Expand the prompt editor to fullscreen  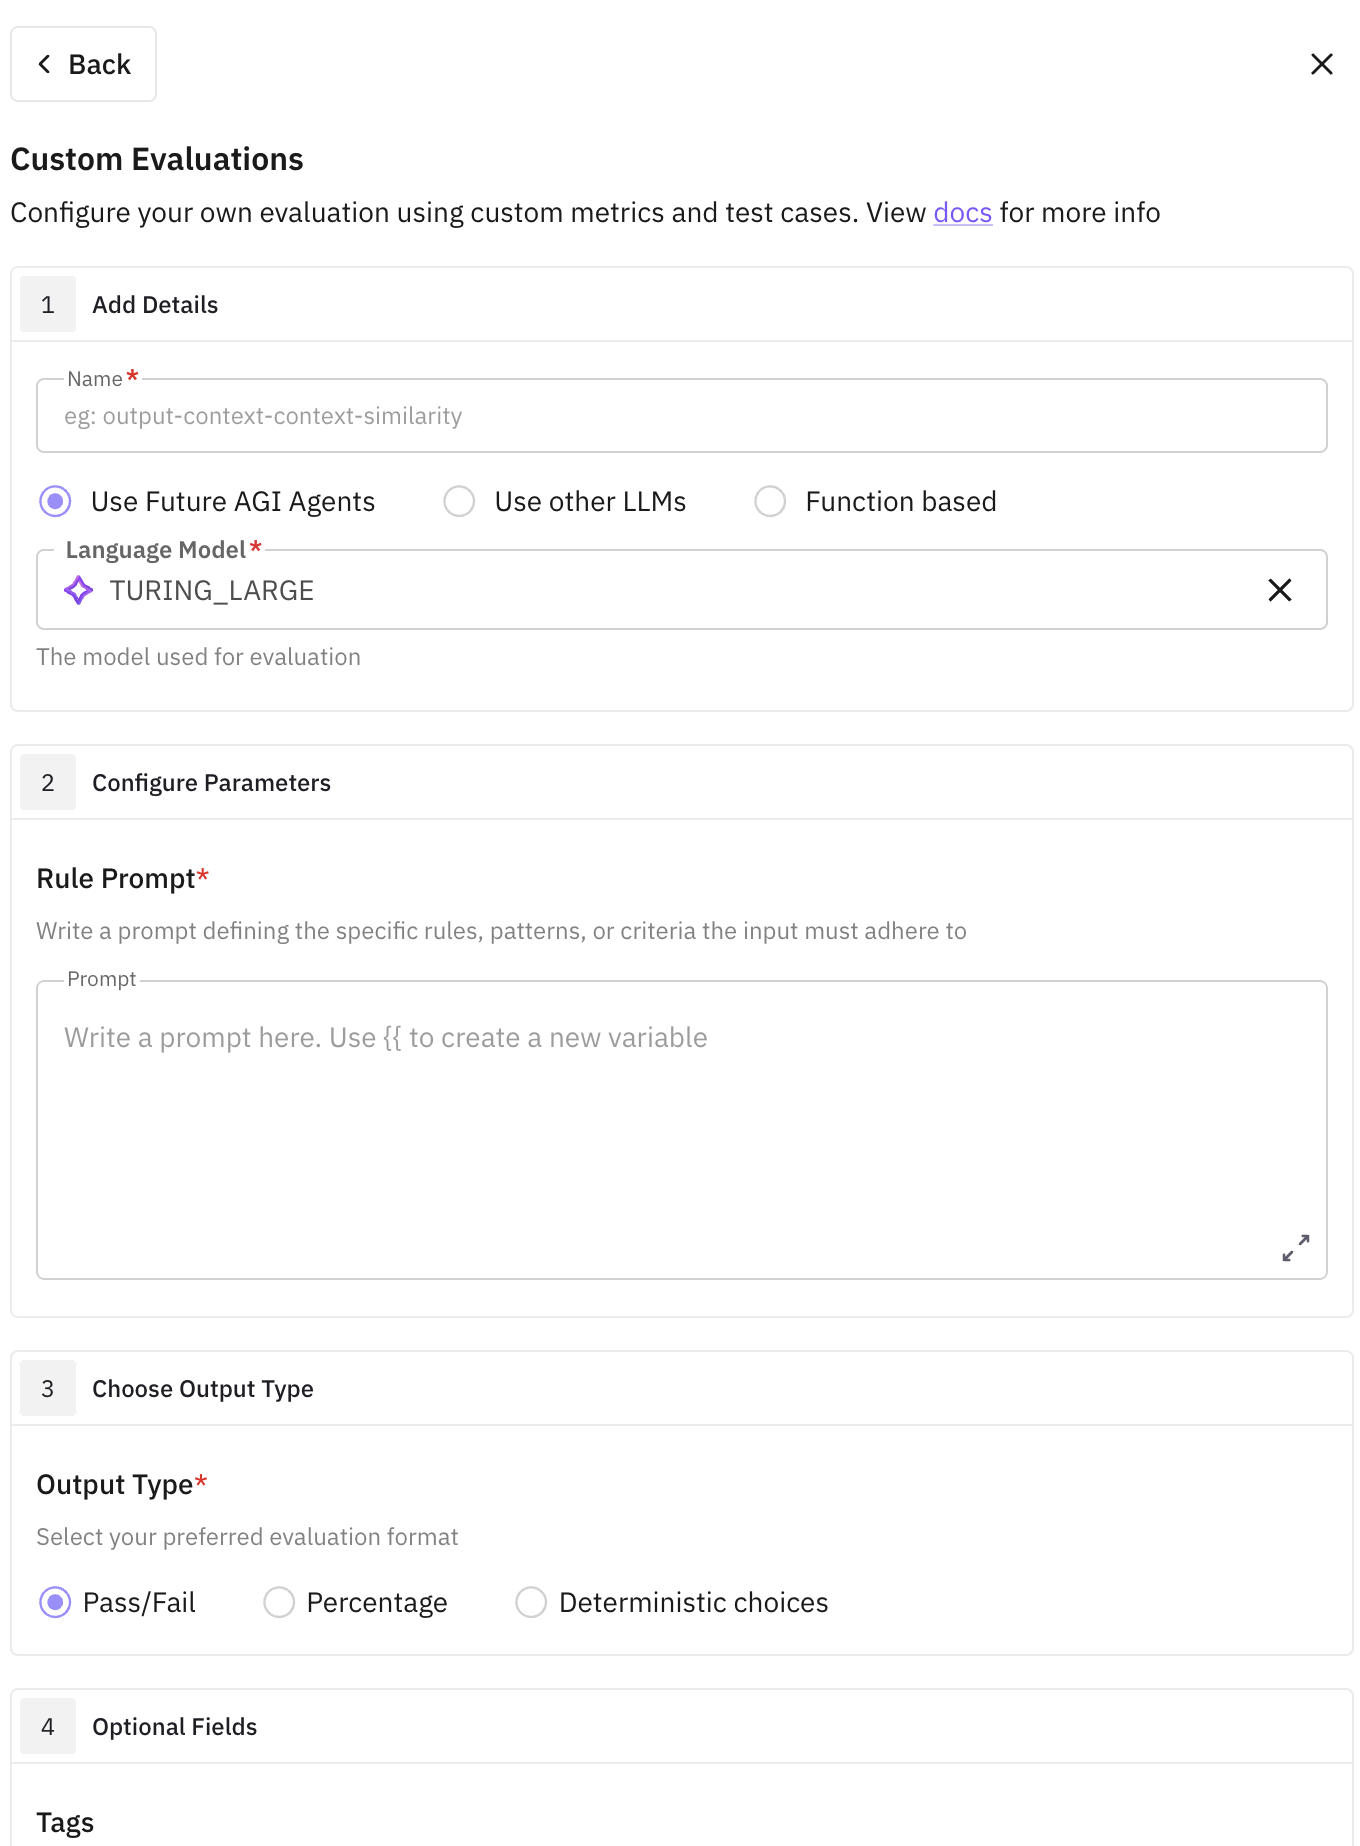click(1295, 1247)
